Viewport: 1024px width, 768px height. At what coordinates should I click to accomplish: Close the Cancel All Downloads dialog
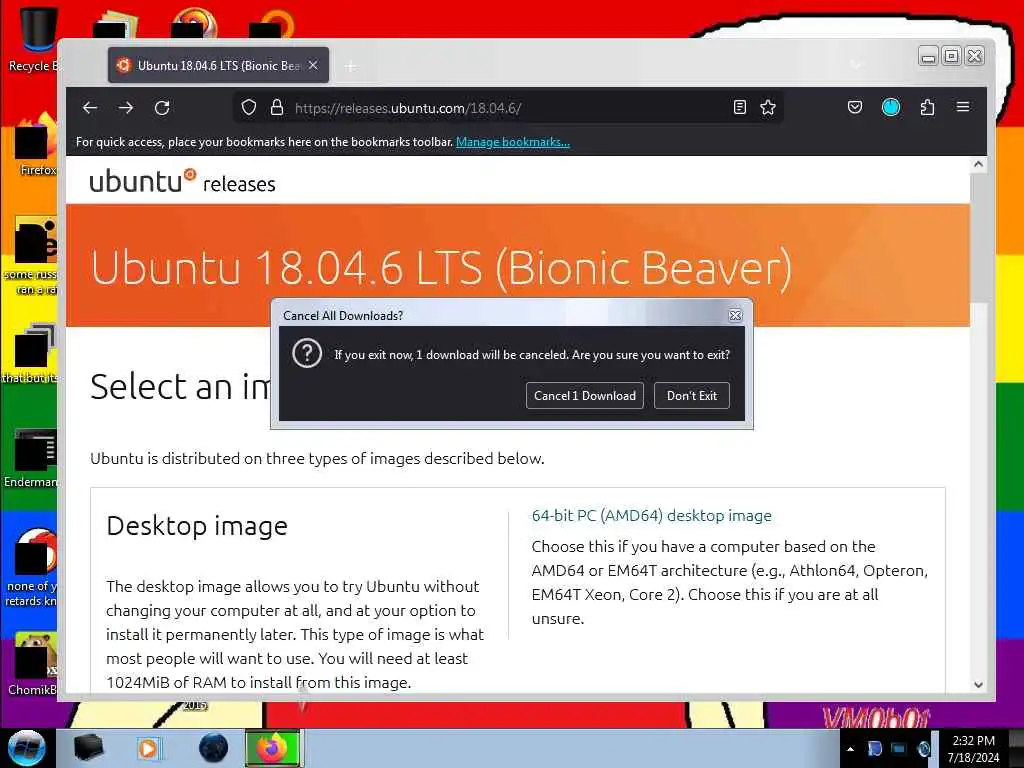[735, 315]
